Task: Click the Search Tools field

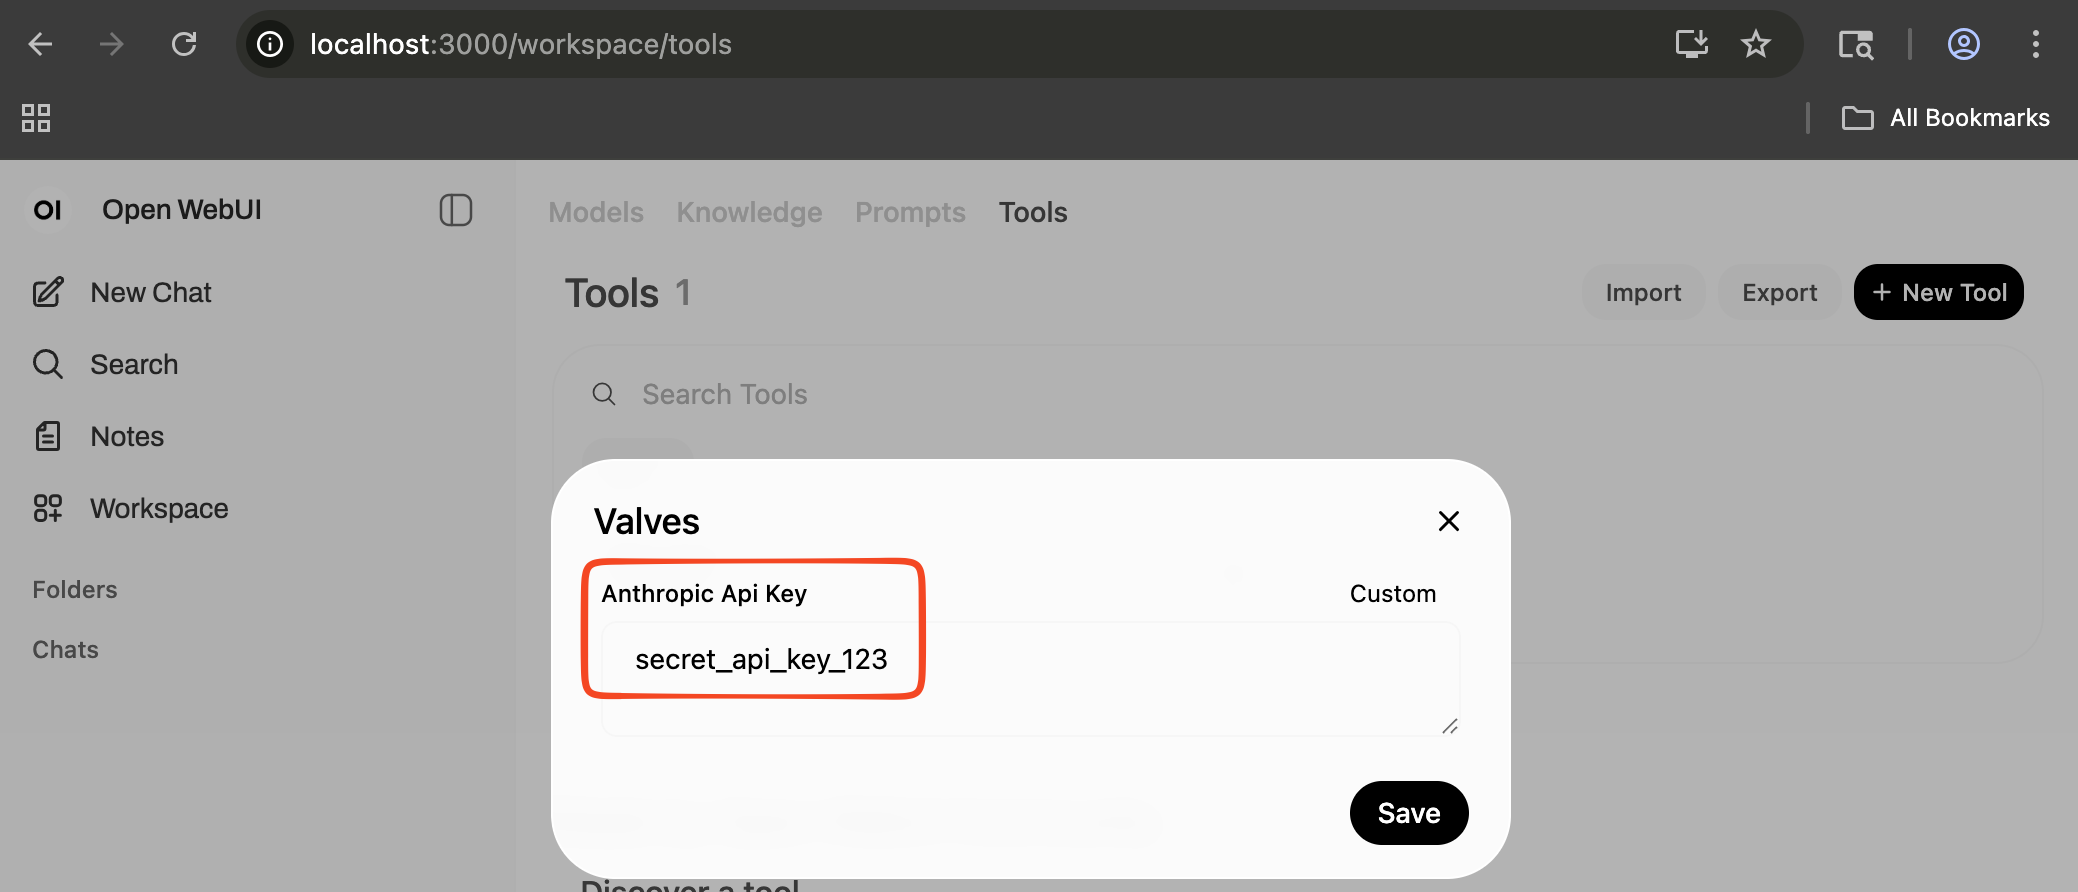Action: pos(900,395)
